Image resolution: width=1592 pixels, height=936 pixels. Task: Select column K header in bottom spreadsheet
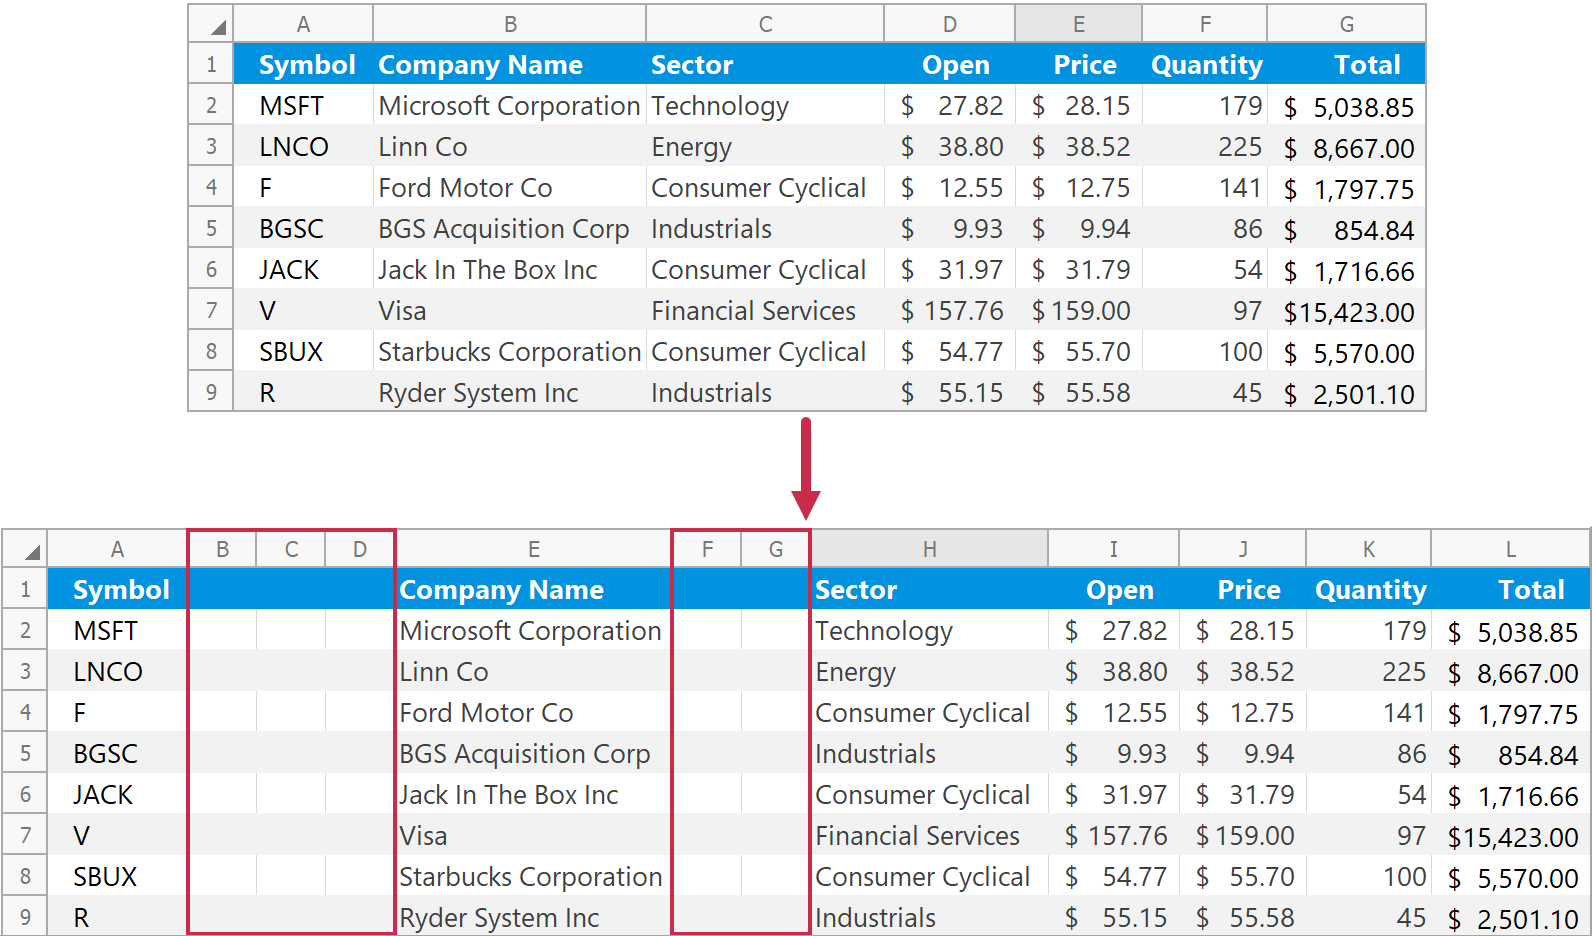coord(1368,549)
